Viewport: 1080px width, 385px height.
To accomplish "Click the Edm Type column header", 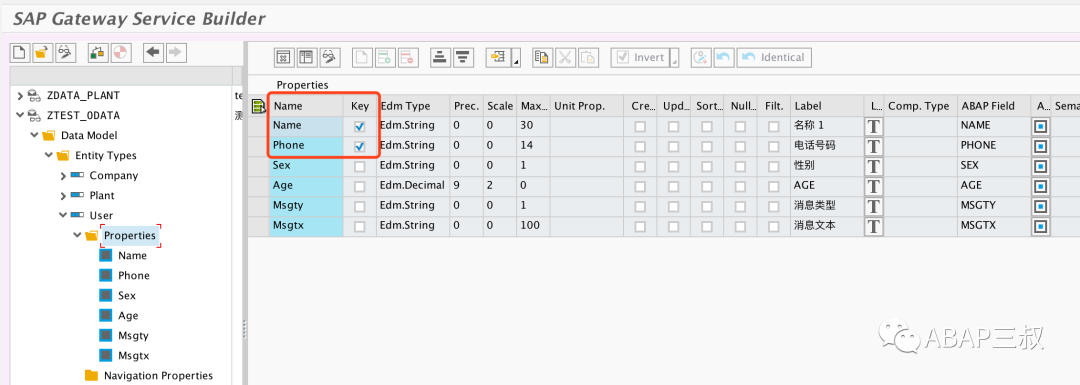I will coord(413,106).
